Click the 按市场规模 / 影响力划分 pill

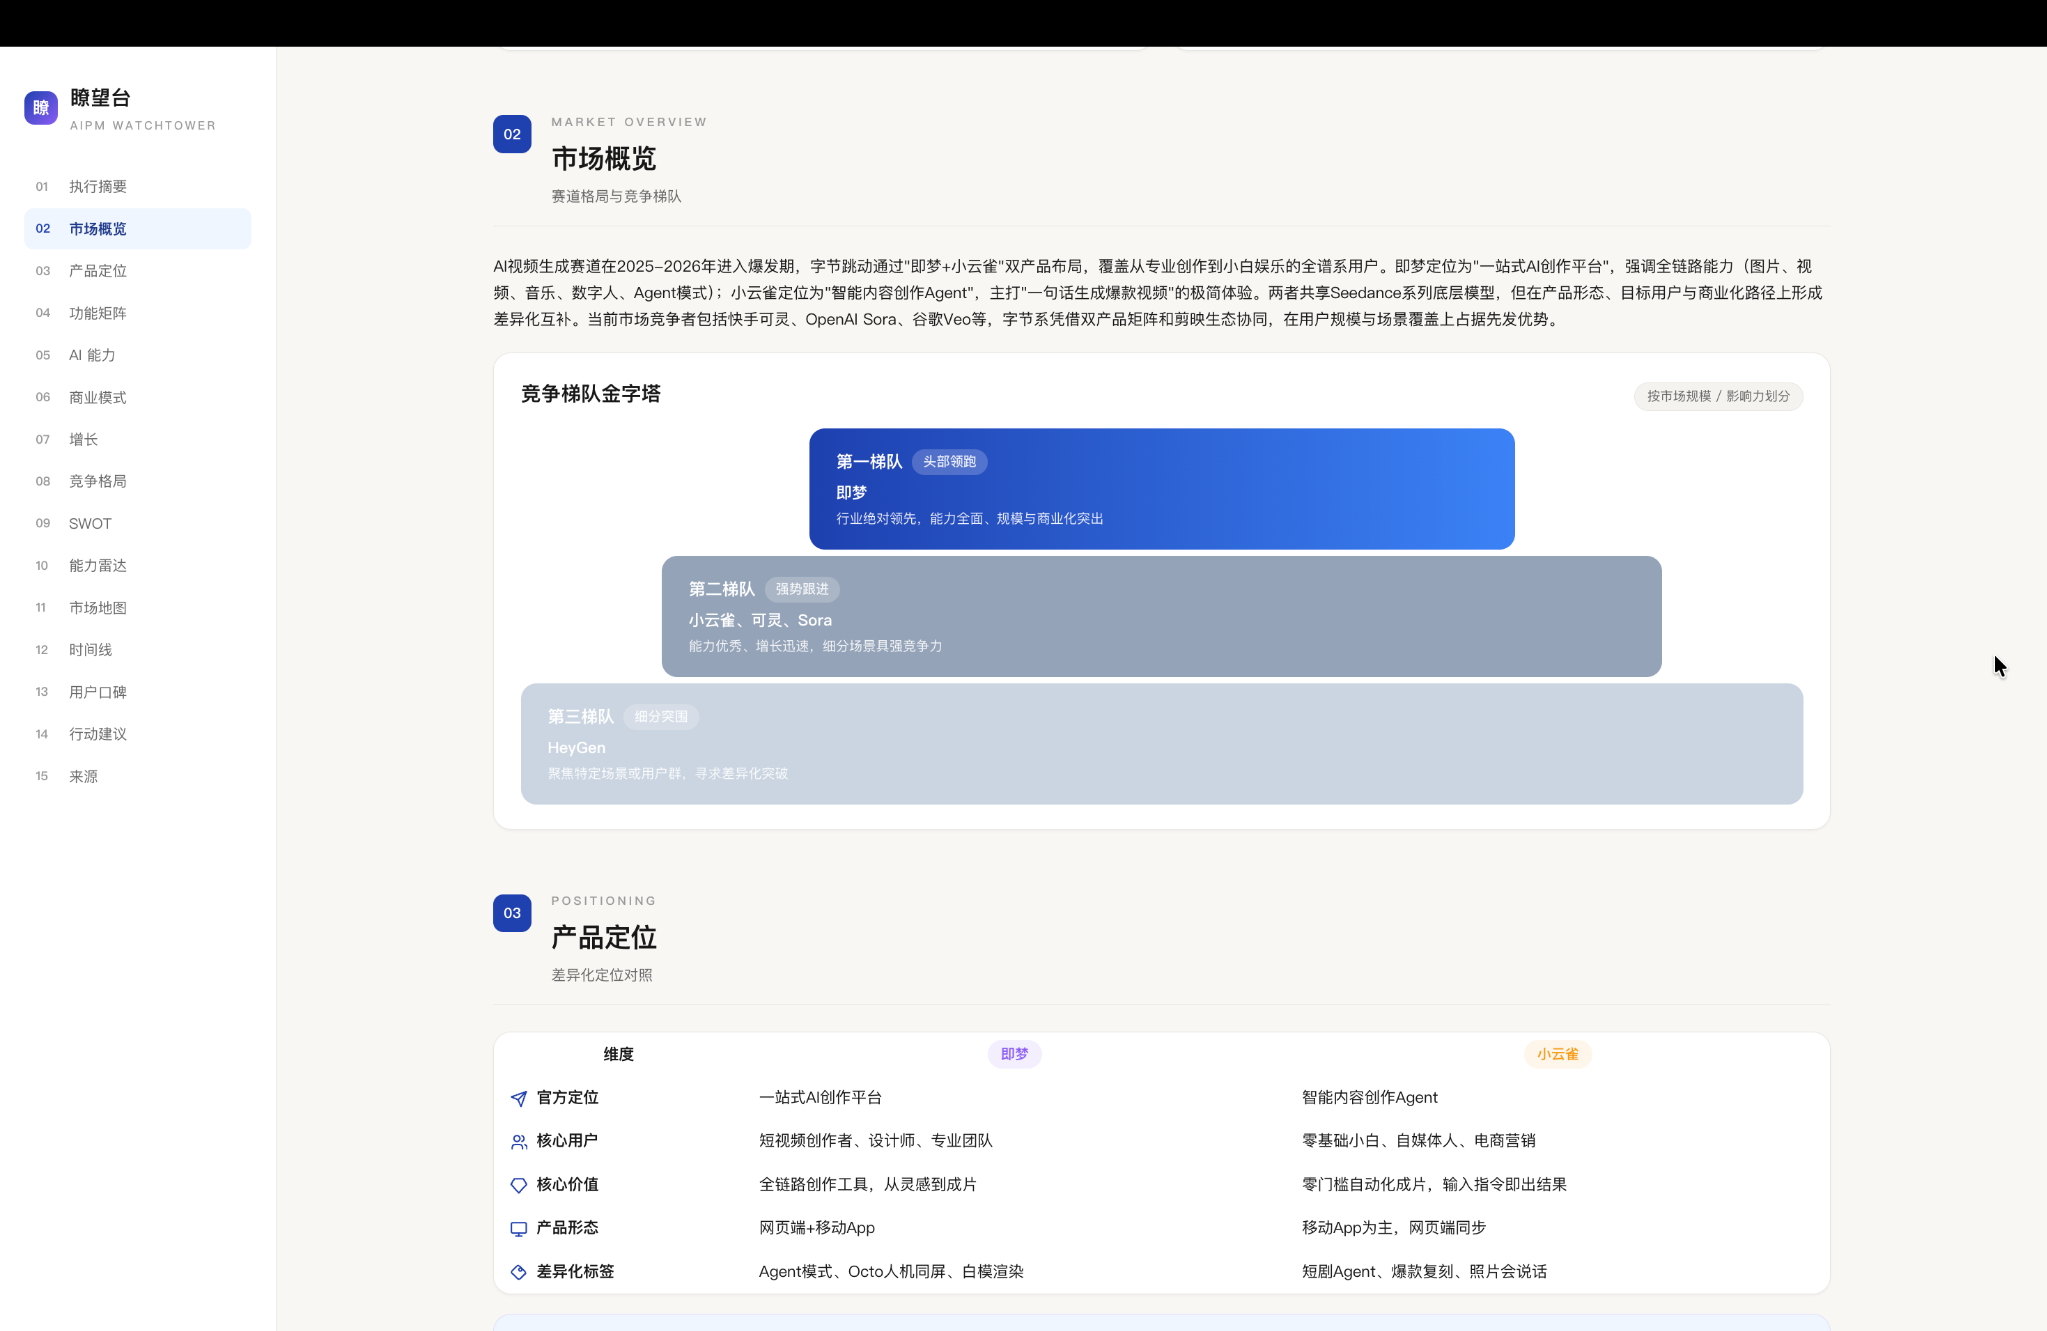(x=1718, y=396)
